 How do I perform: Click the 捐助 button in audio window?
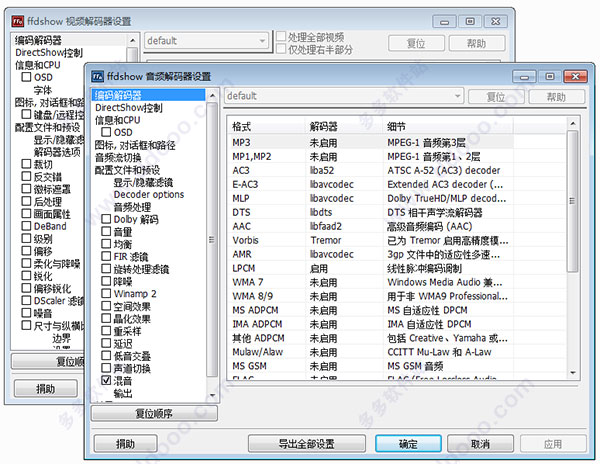click(126, 443)
